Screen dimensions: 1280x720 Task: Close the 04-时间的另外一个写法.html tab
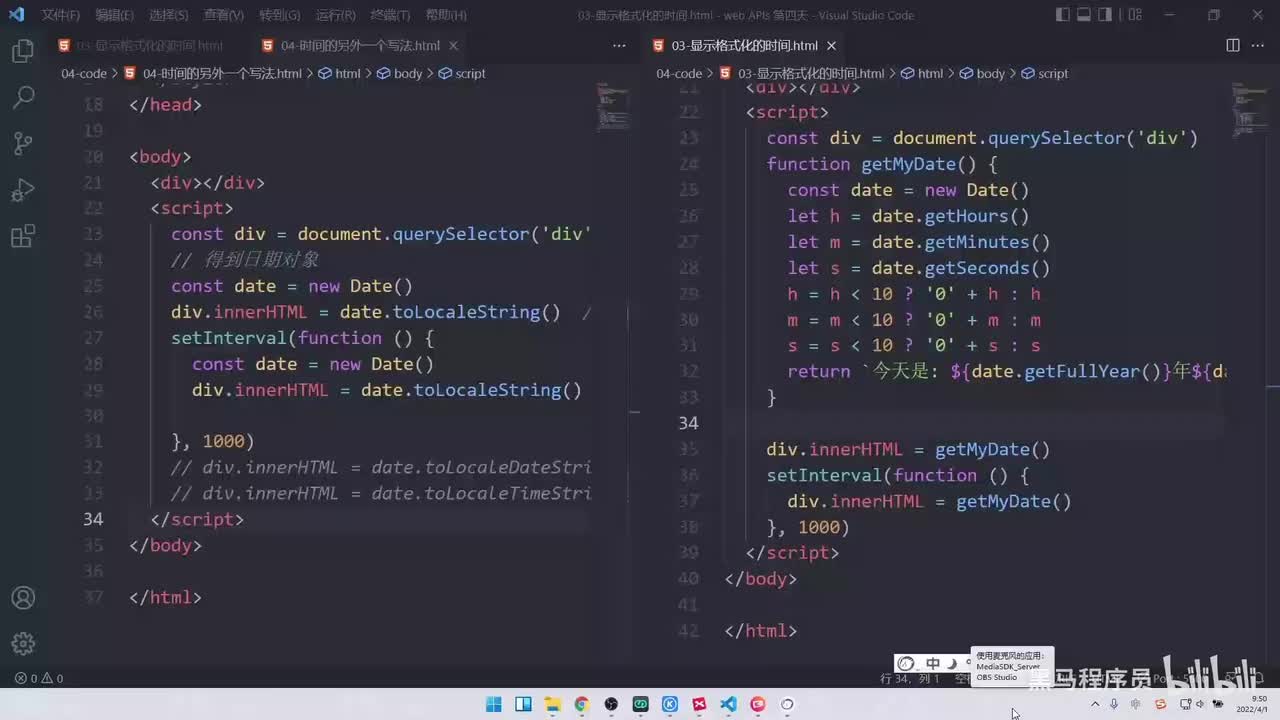coord(452,46)
